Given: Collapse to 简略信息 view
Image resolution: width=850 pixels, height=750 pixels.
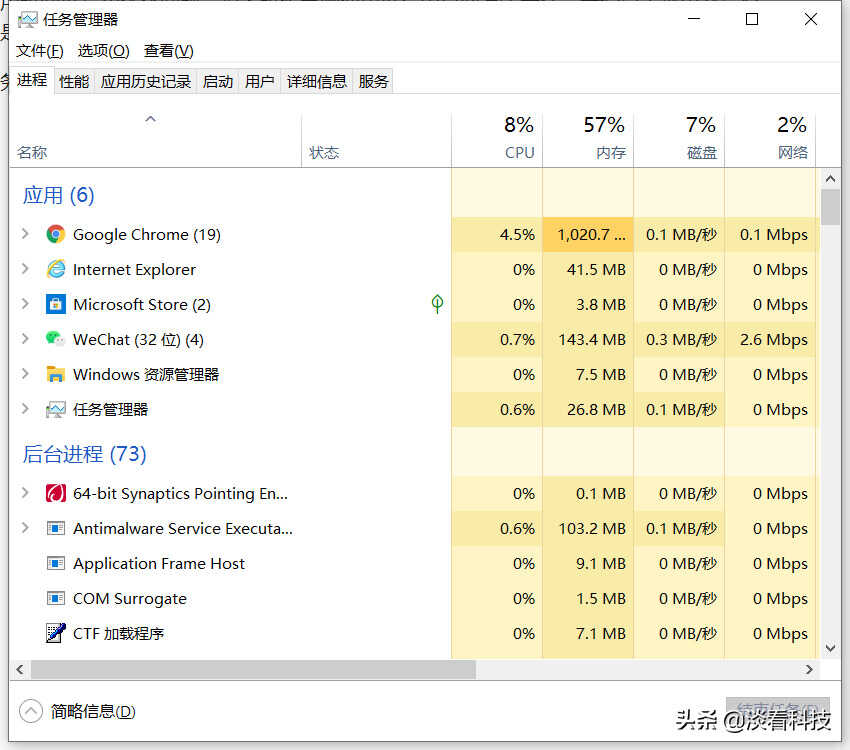Looking at the screenshot, I should 78,712.
